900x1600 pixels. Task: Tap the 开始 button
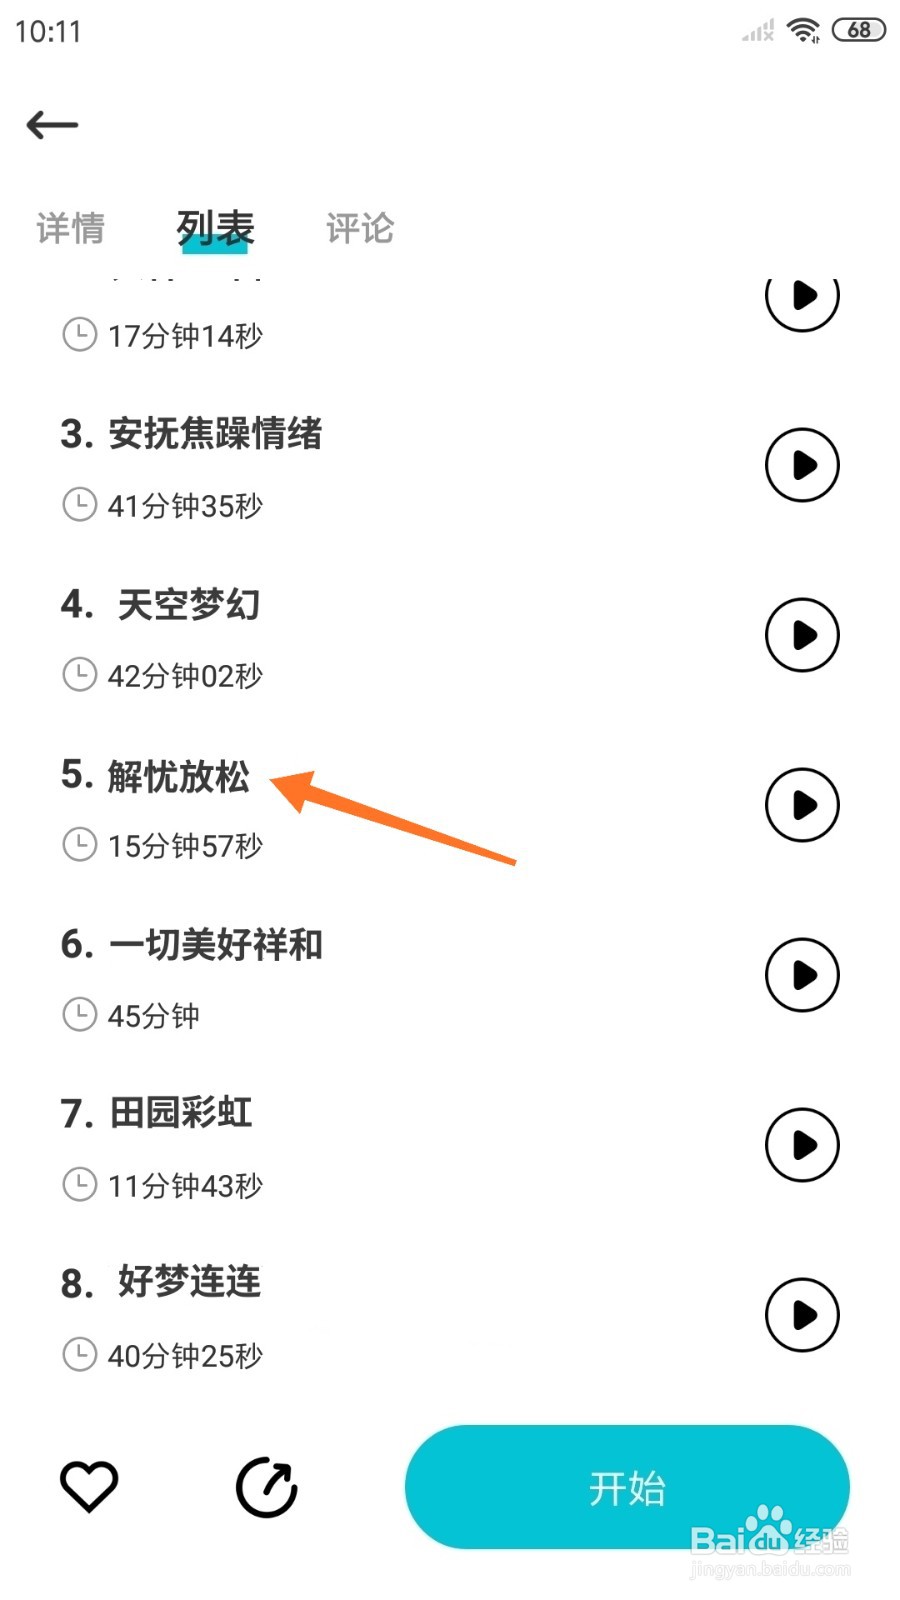627,1487
